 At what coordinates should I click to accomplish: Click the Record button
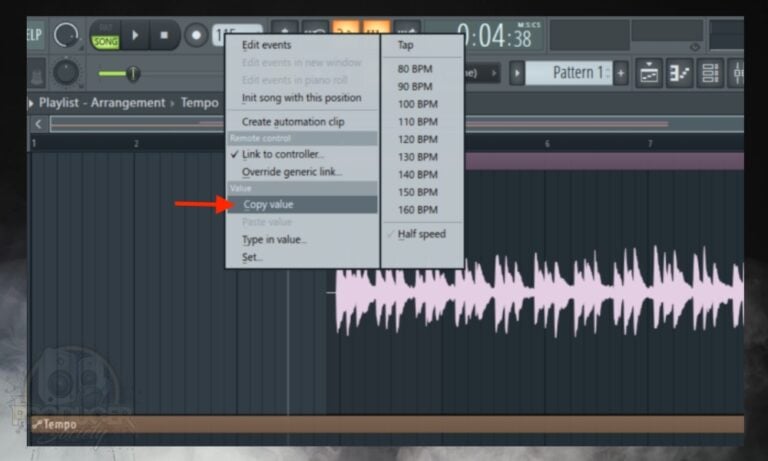196,35
